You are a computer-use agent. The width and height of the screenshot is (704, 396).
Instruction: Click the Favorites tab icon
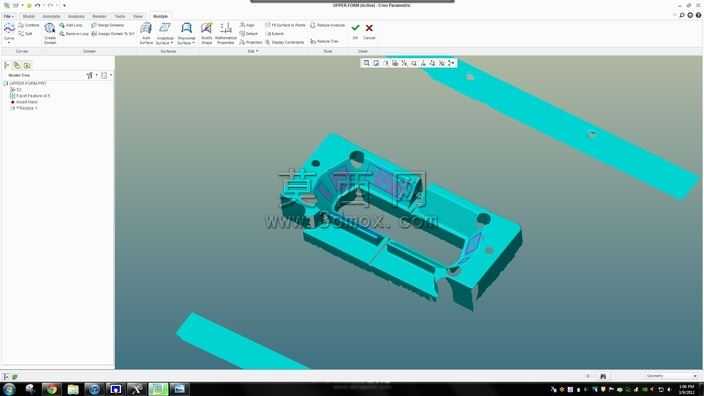(x=27, y=66)
